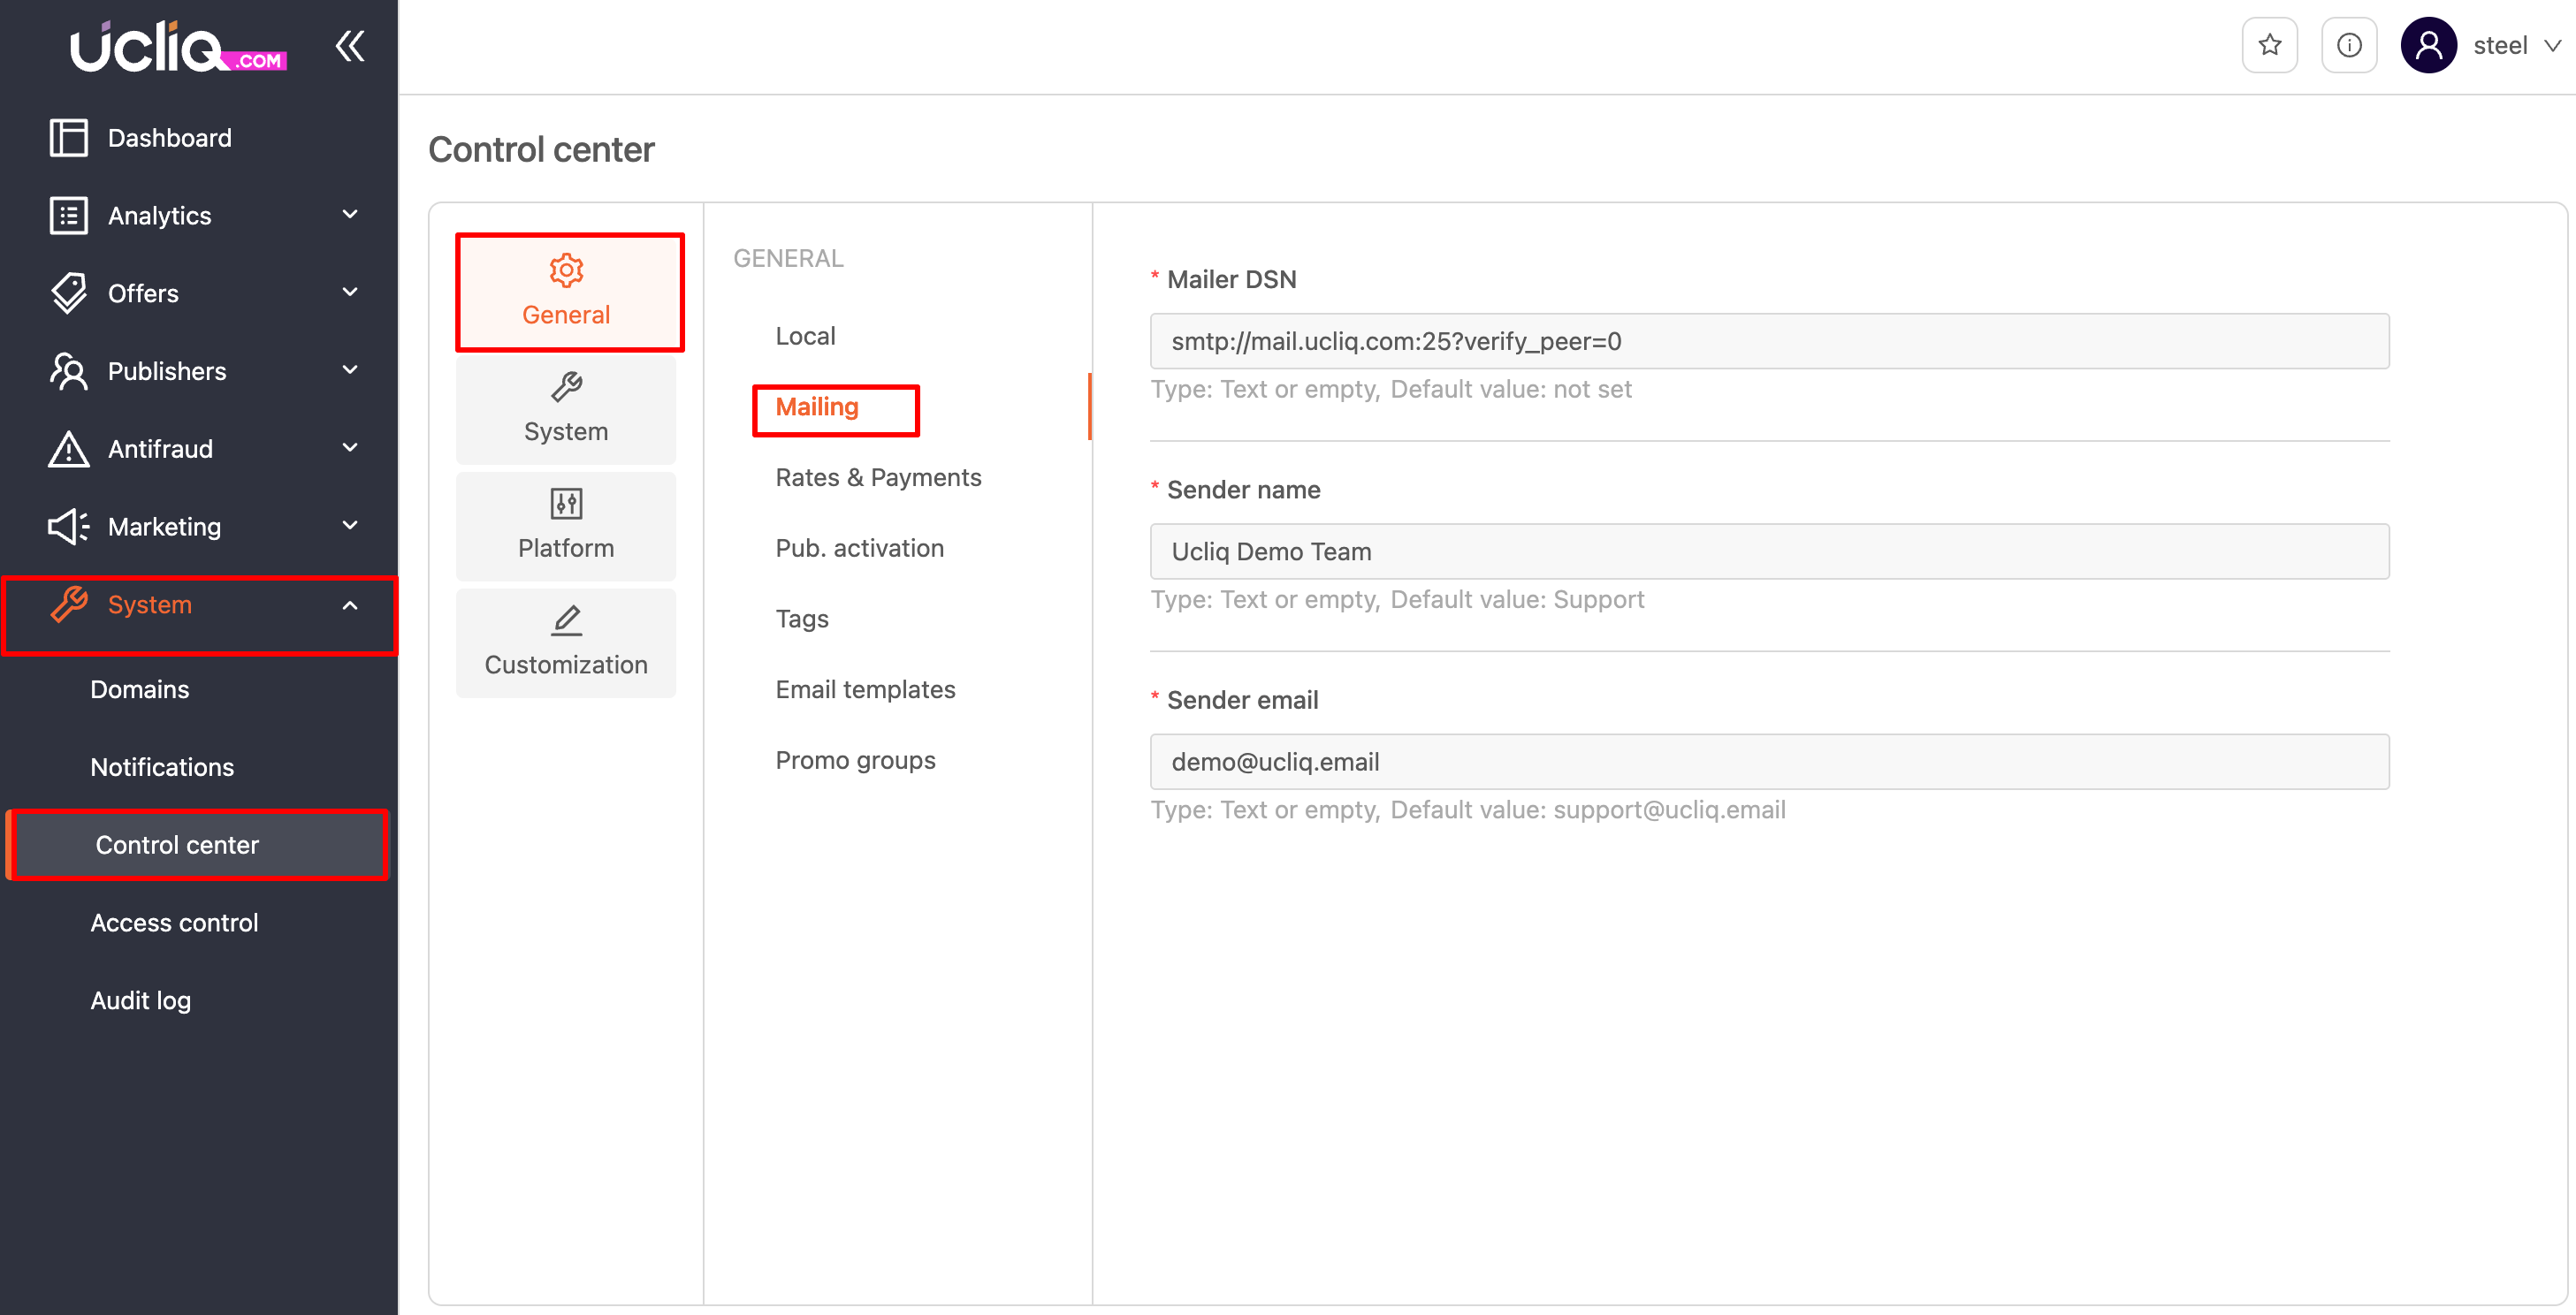Click the user avatar icon
Image resolution: width=2576 pixels, height=1315 pixels.
(2427, 46)
